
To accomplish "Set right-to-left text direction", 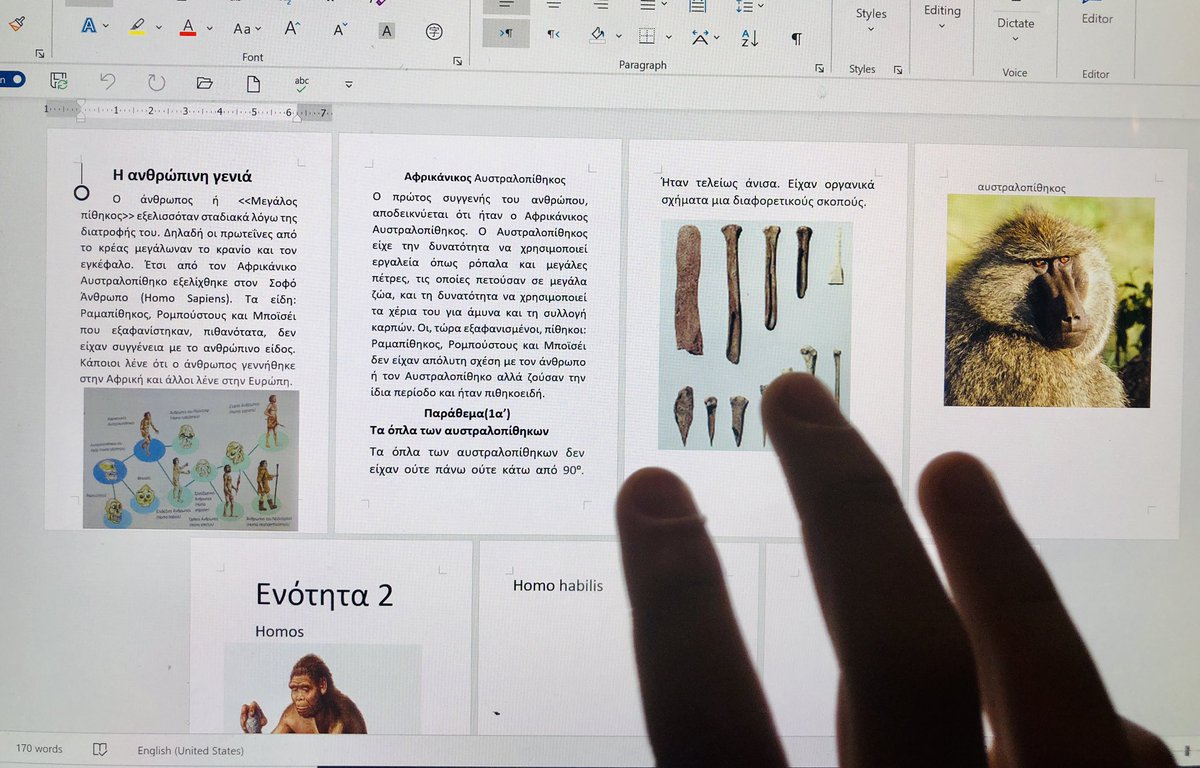I will [553, 34].
